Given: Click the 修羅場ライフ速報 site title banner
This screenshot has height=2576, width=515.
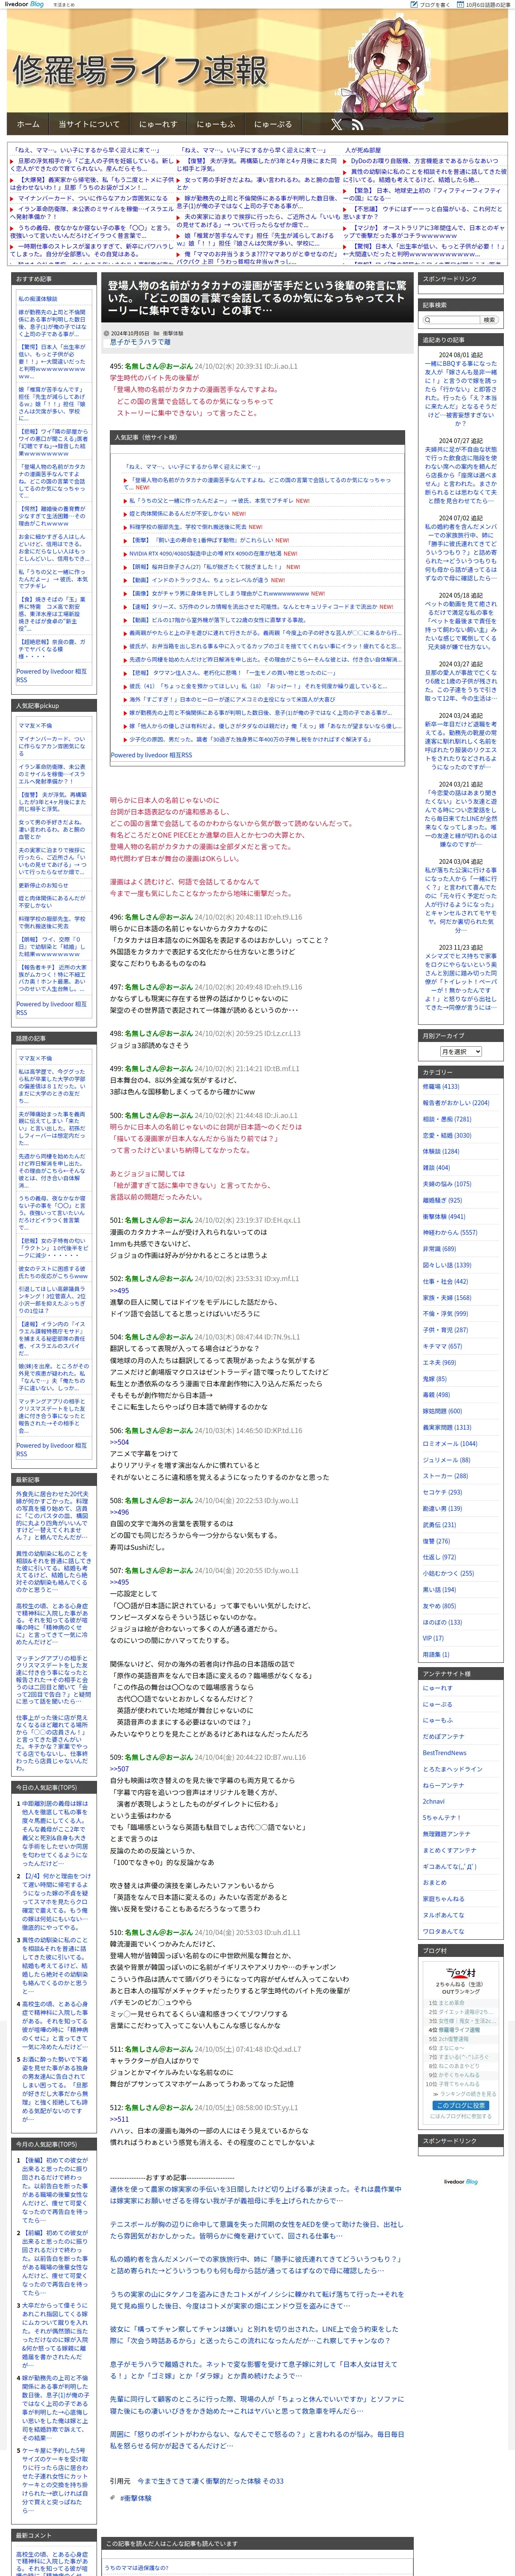Looking at the screenshot, I should click(140, 70).
